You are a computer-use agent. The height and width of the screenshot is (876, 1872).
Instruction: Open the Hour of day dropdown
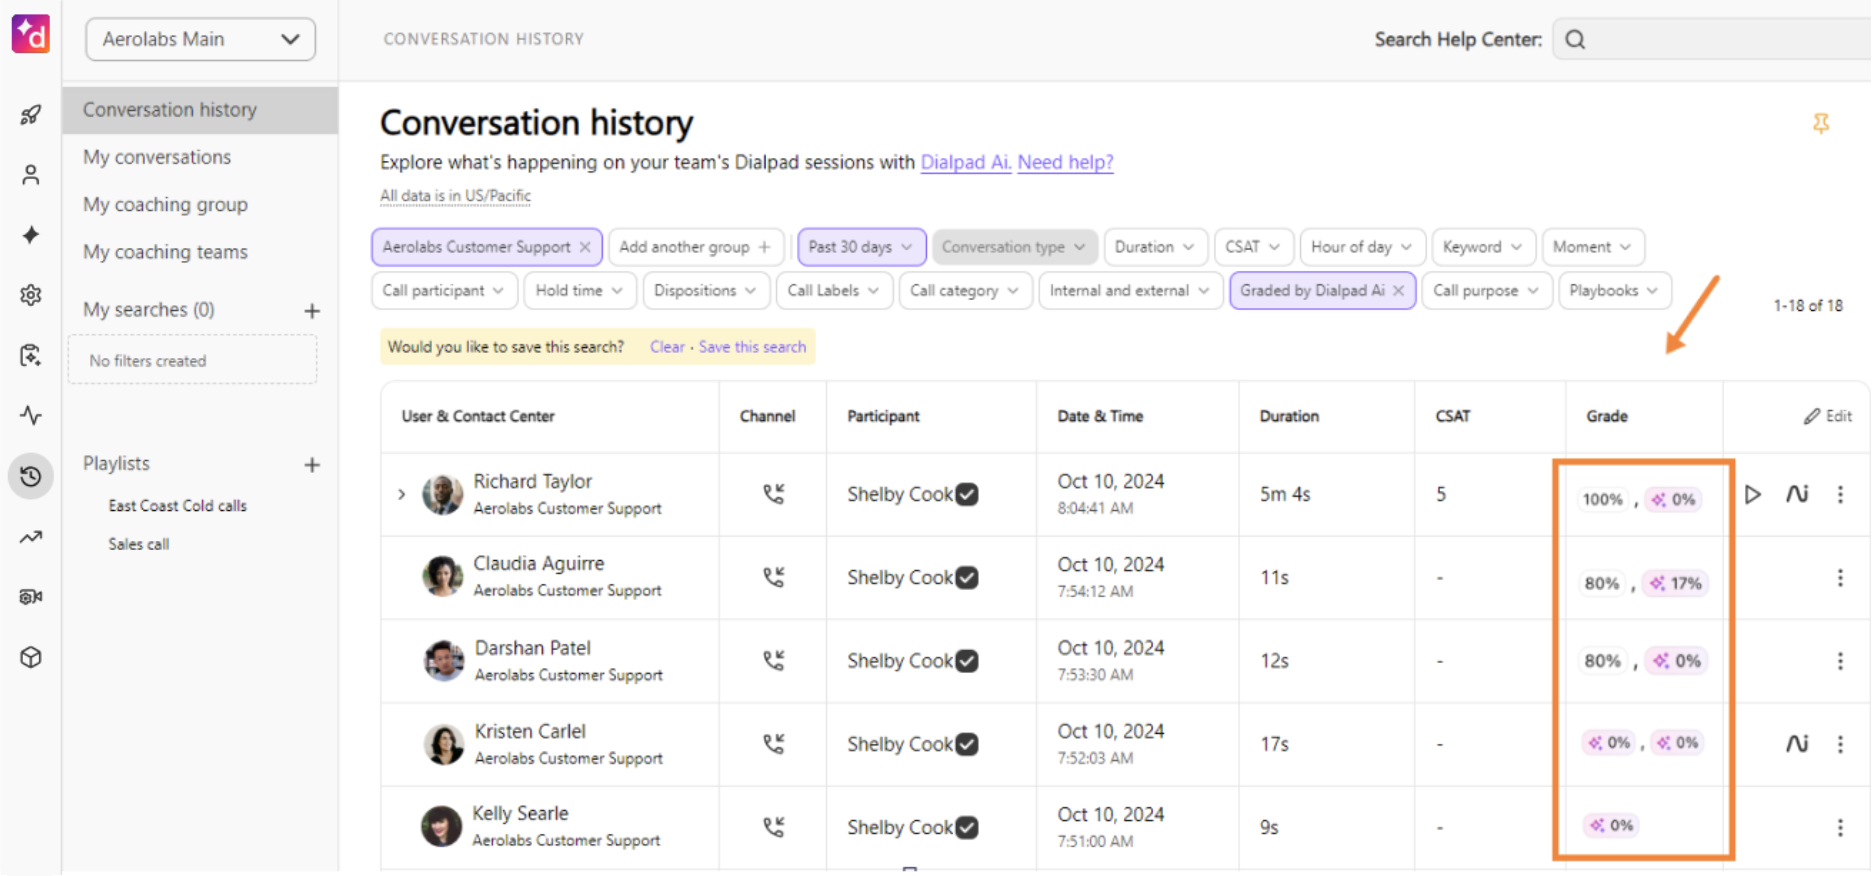pyautogui.click(x=1362, y=247)
